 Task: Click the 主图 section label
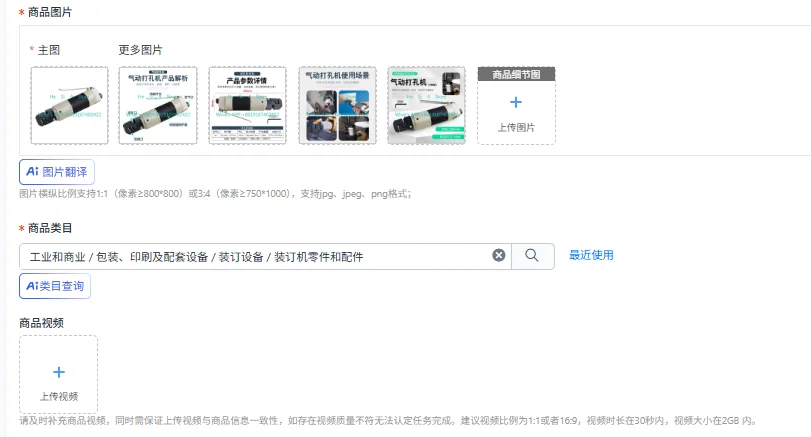49,50
